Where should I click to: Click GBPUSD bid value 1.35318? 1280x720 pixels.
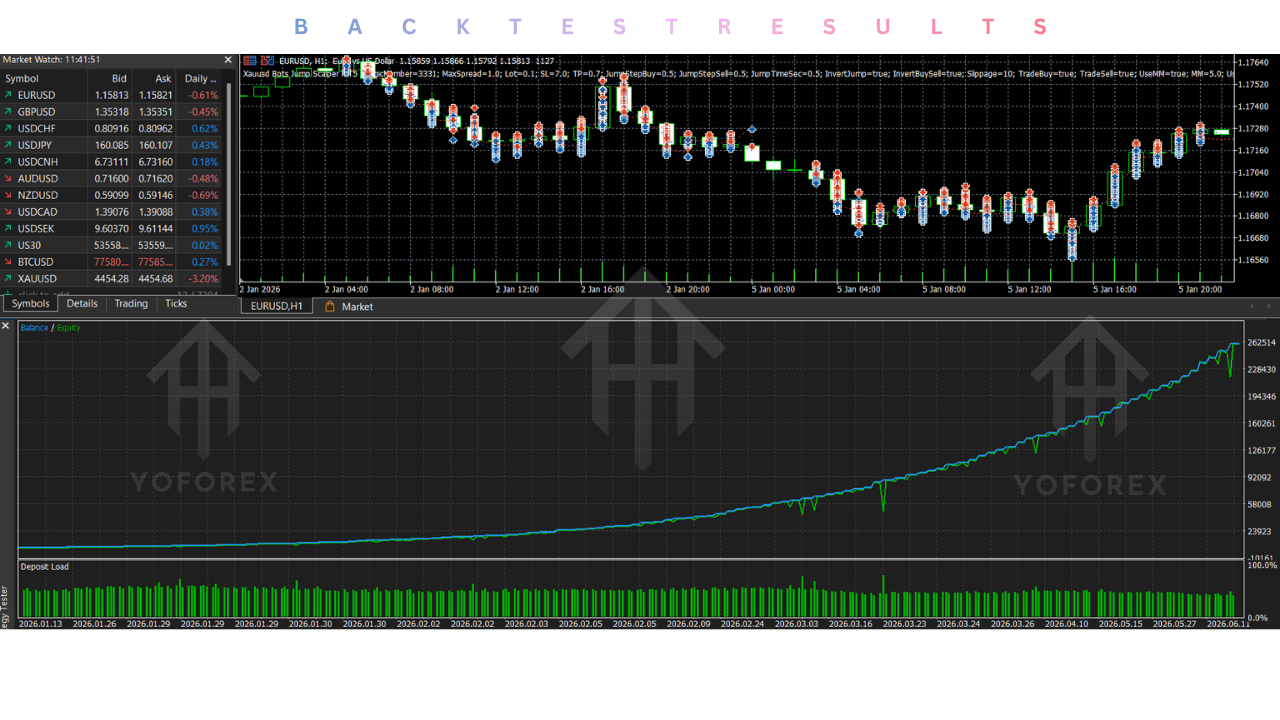(x=111, y=112)
